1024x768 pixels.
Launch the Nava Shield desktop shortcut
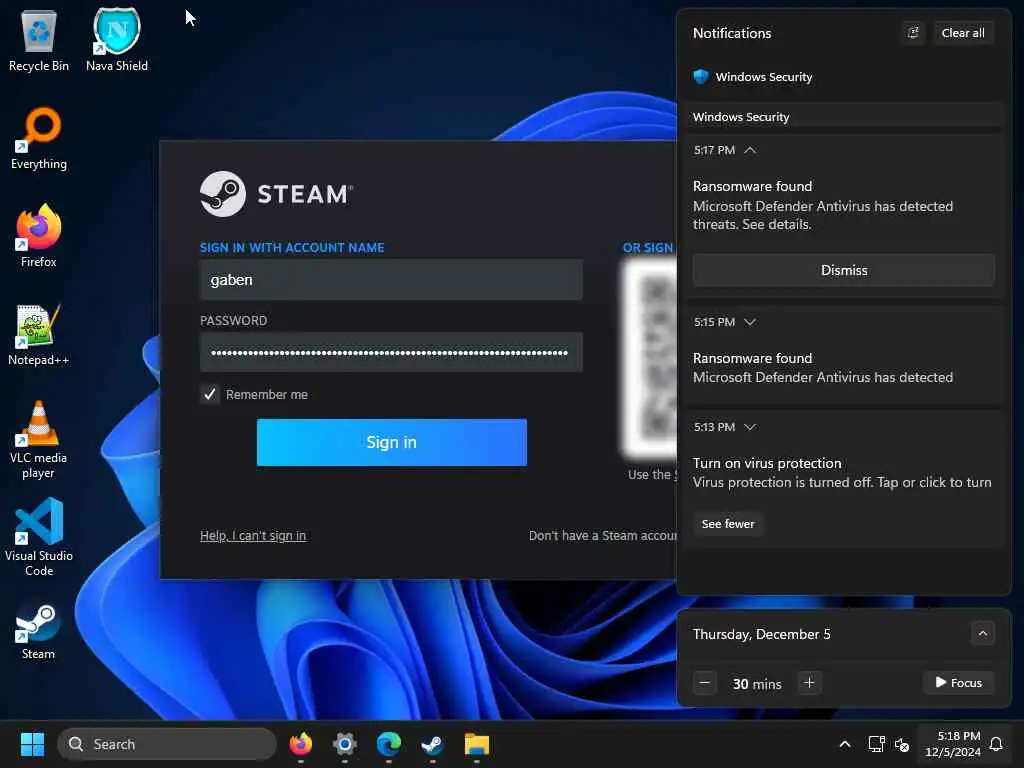(117, 40)
